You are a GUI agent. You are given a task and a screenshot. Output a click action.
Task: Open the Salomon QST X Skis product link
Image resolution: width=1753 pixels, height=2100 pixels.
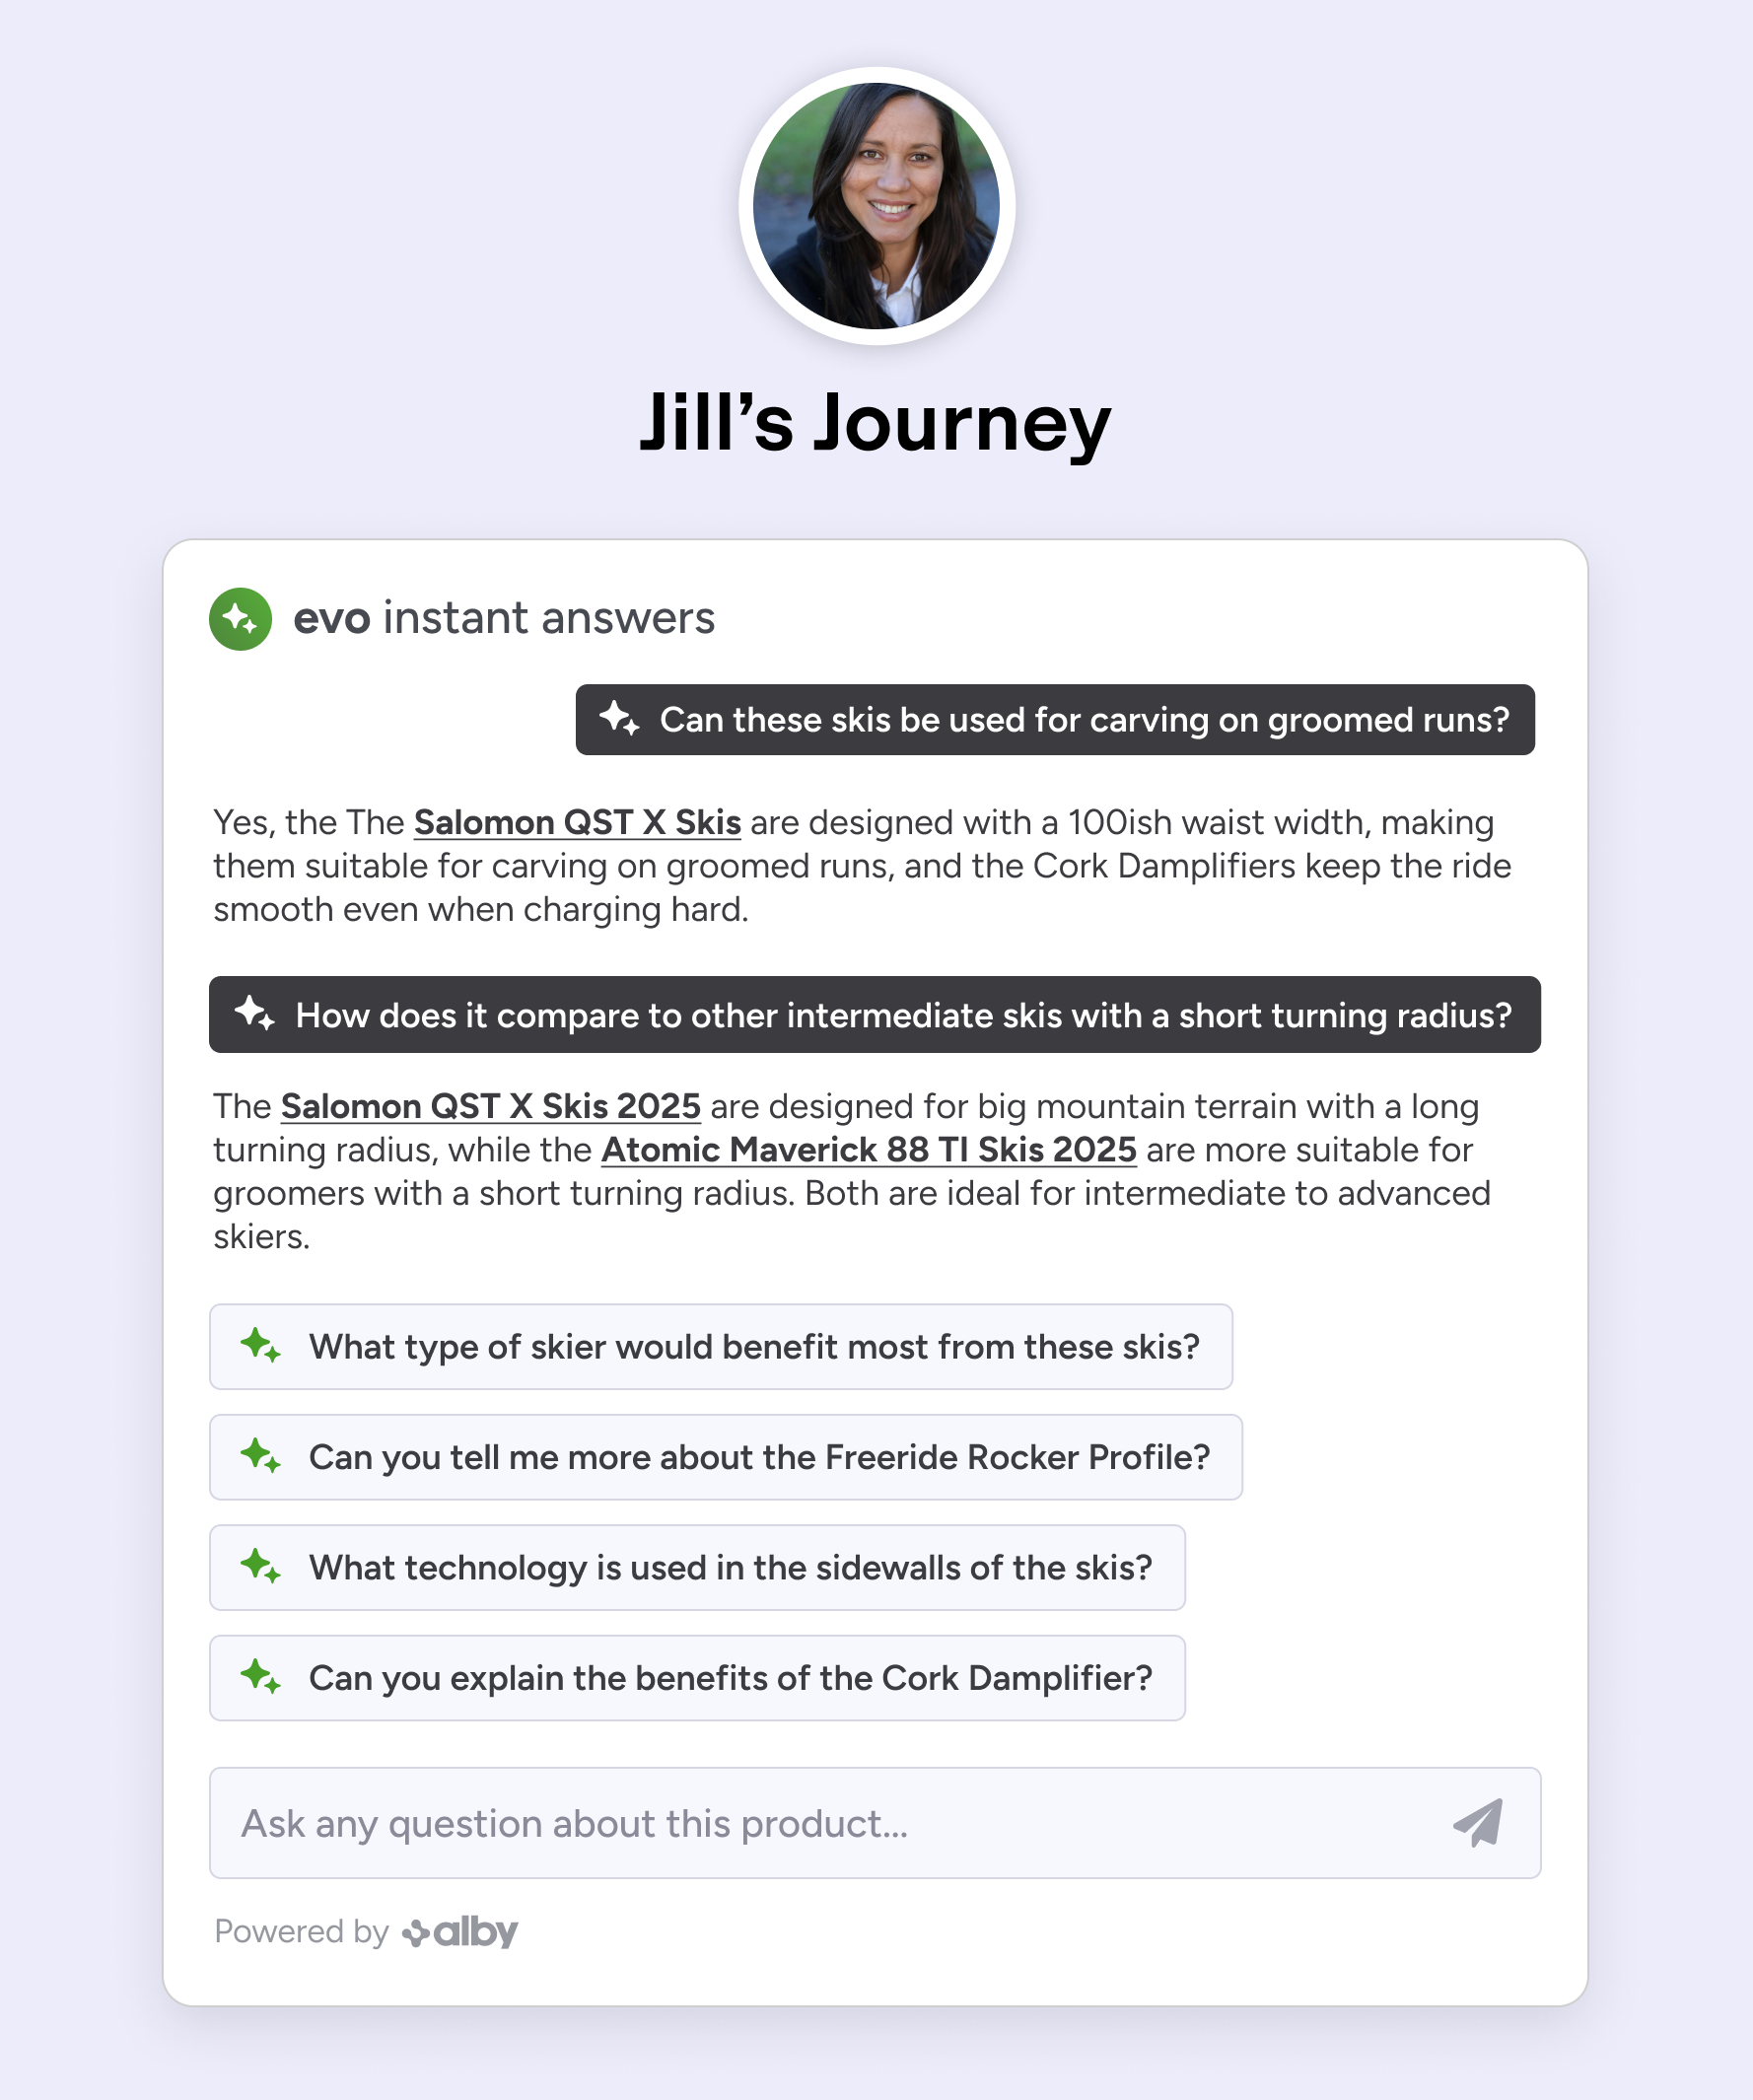pos(577,822)
